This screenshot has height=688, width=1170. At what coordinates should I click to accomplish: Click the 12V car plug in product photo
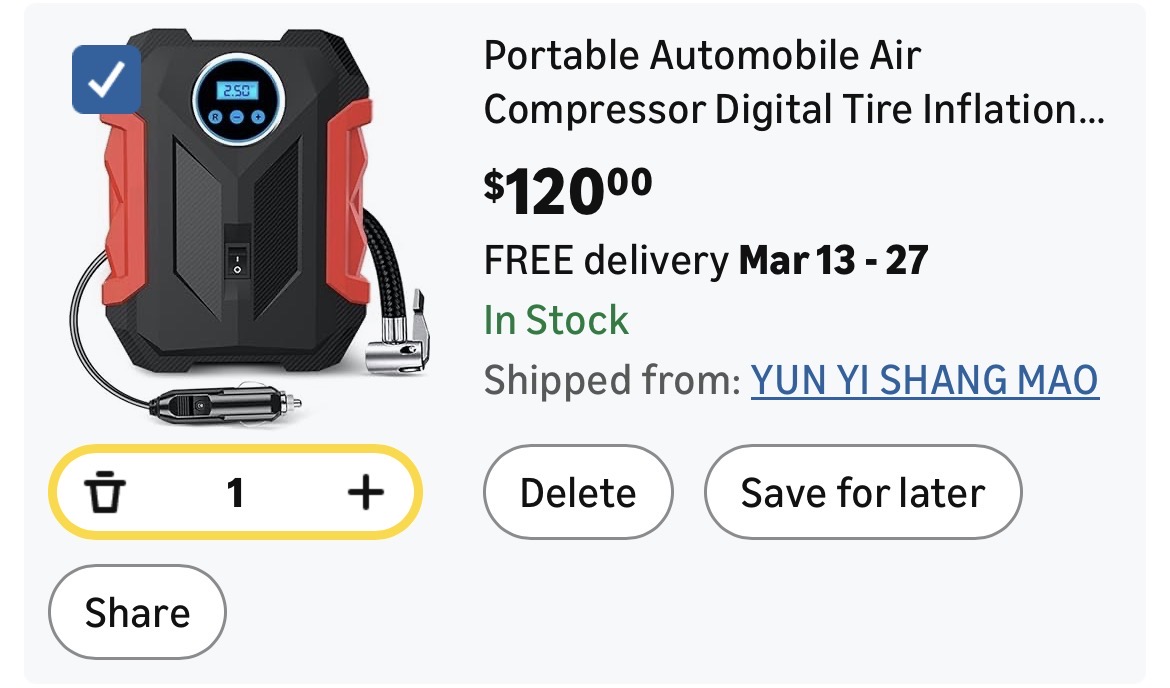click(225, 406)
